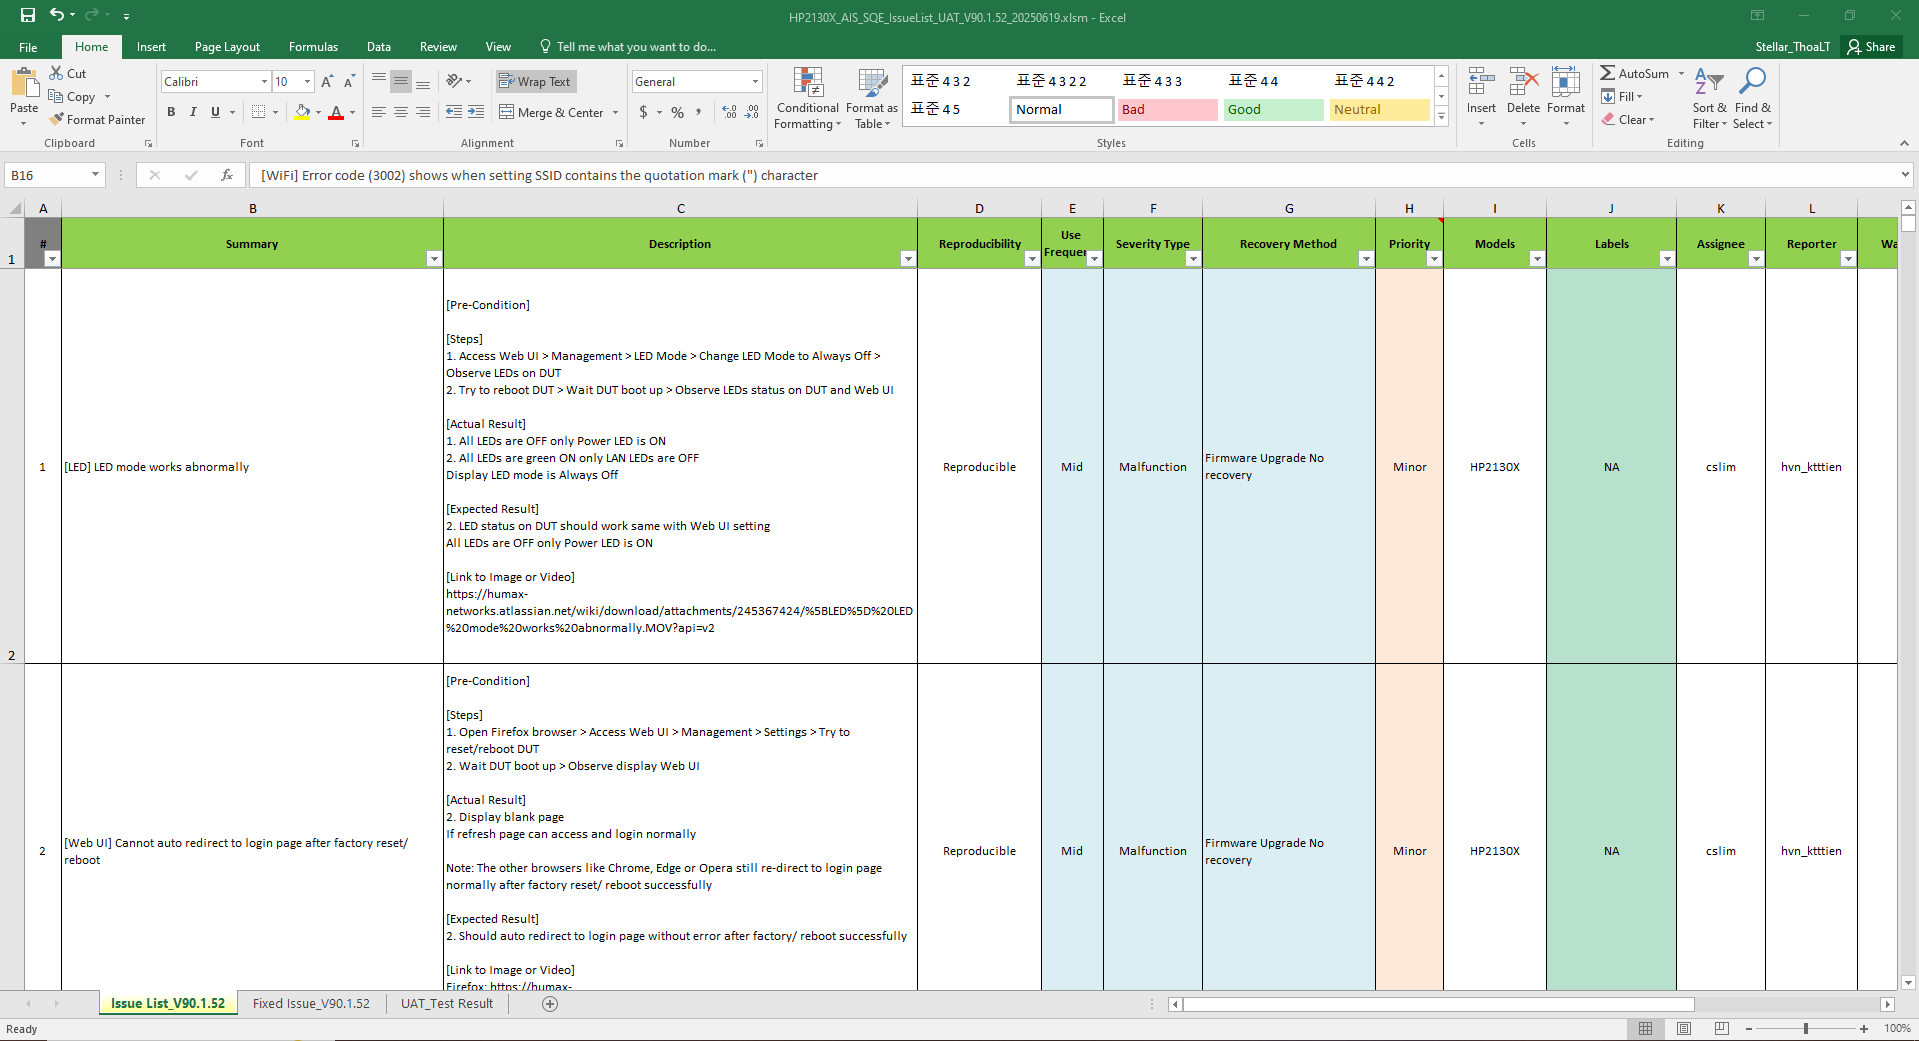Center text horizontally

pos(401,112)
